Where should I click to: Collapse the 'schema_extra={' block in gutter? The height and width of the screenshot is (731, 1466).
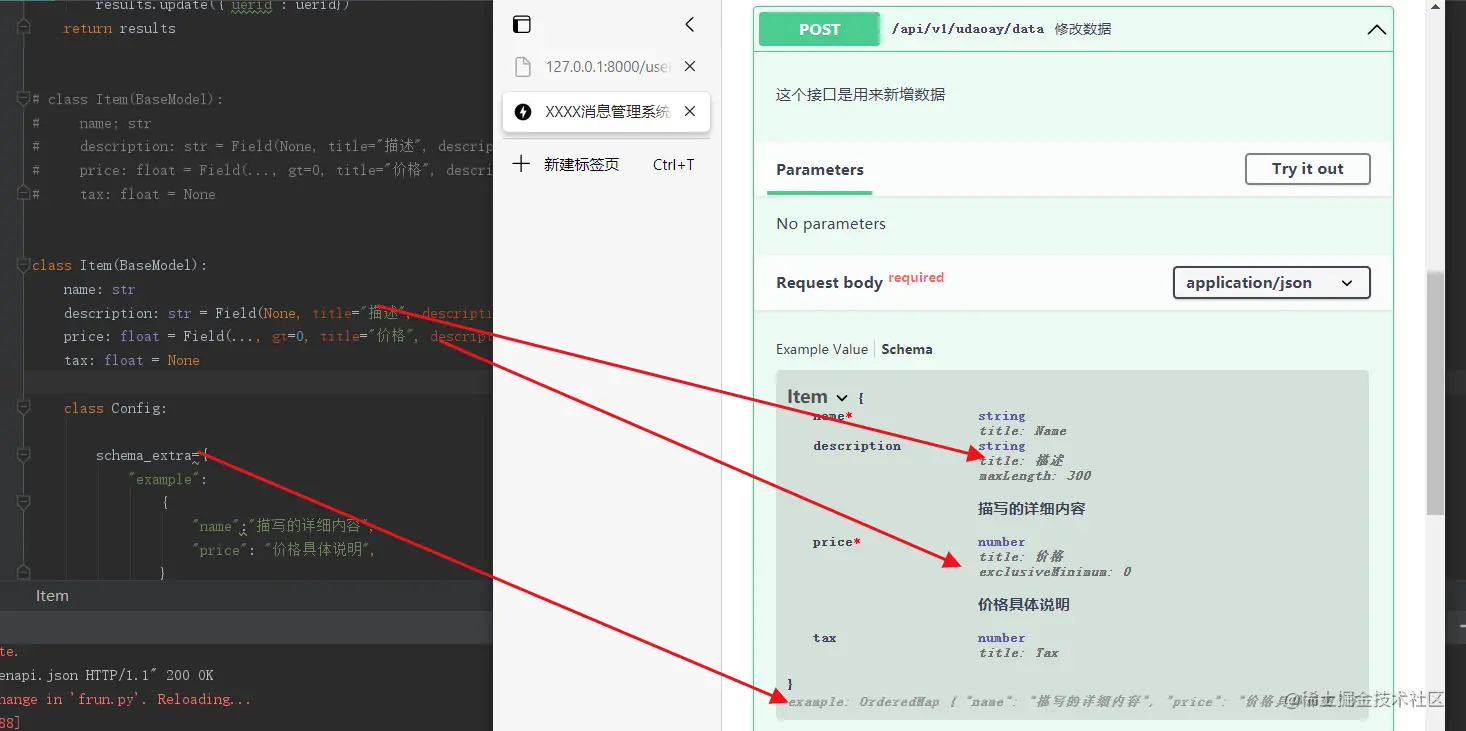pyautogui.click(x=26, y=456)
